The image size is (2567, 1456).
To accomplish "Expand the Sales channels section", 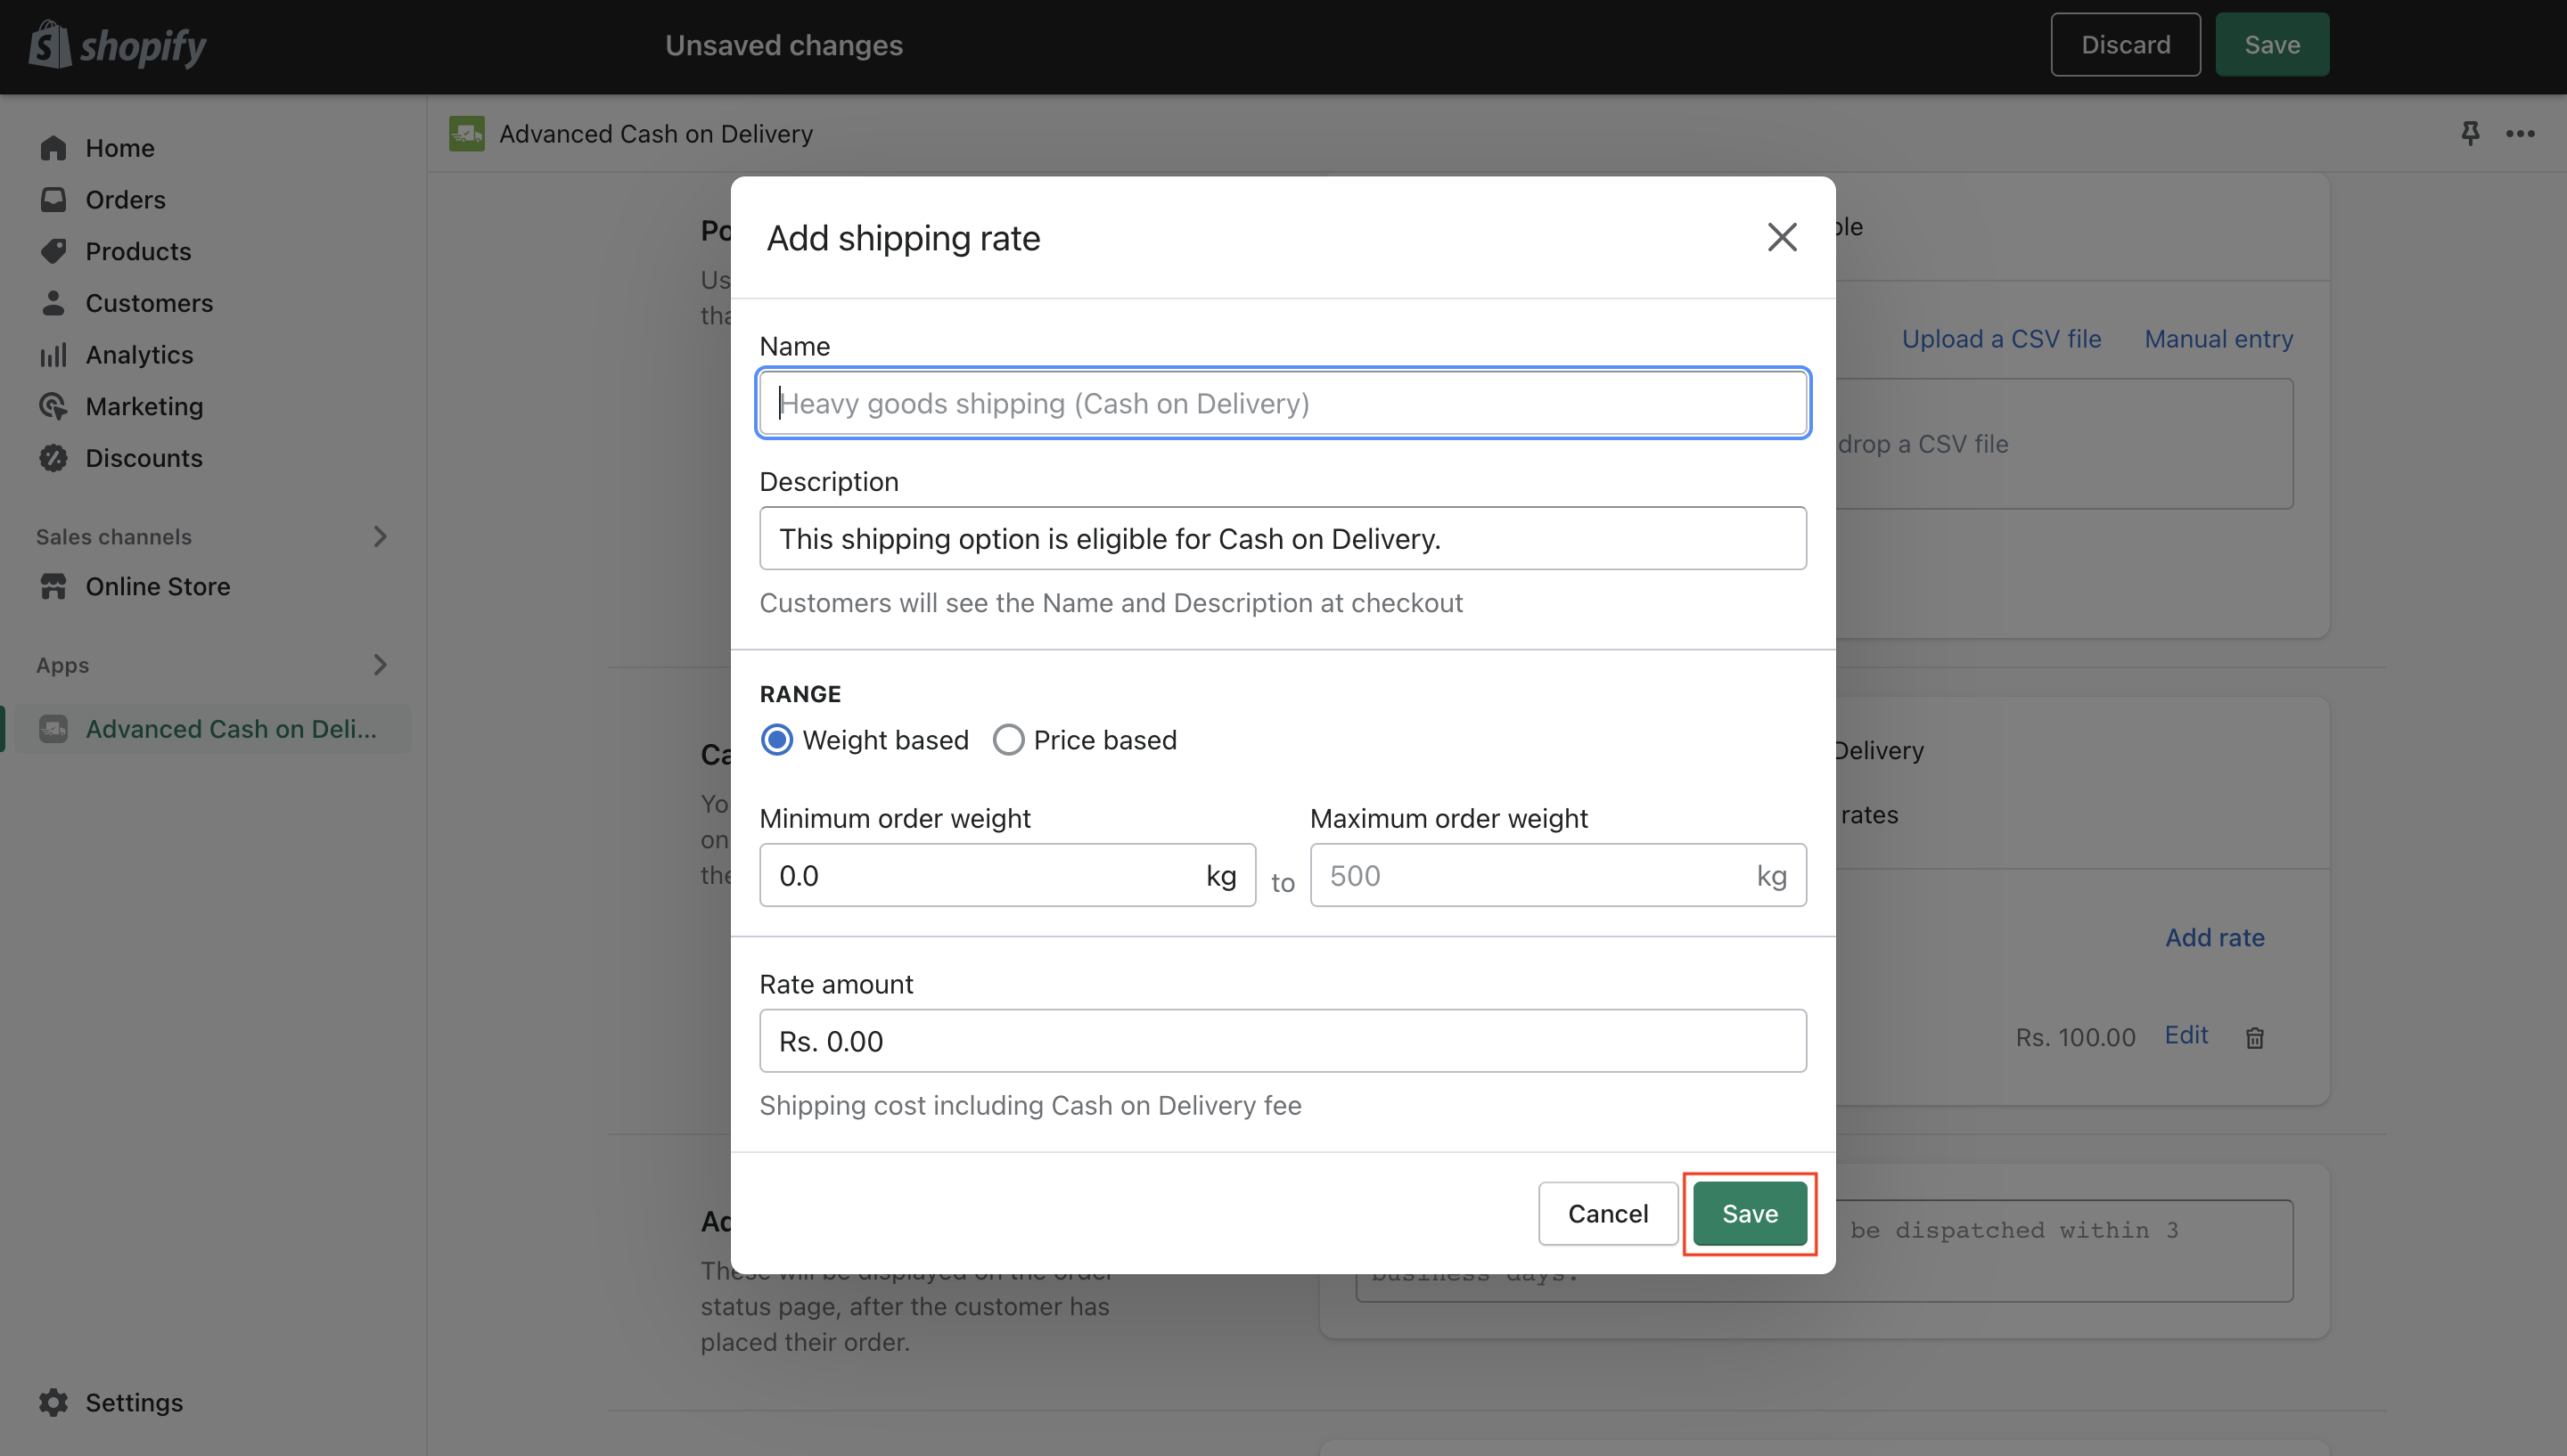I will pyautogui.click(x=380, y=536).
